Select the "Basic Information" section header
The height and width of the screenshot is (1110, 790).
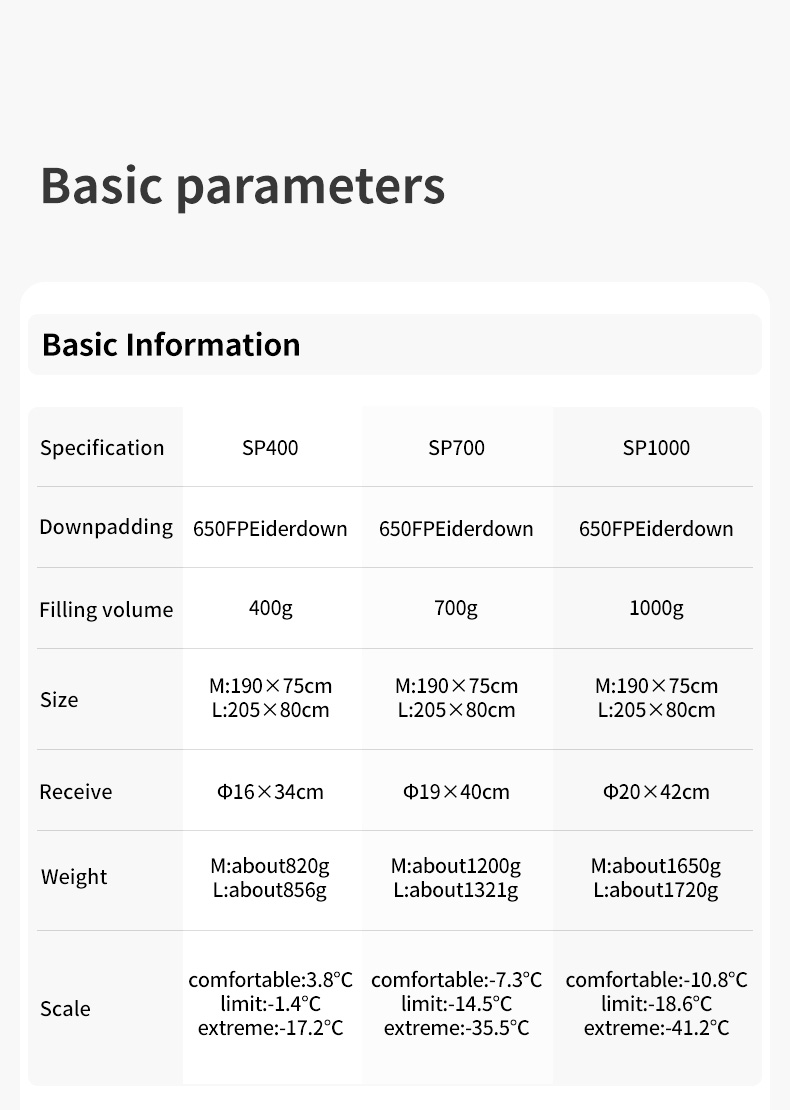171,344
